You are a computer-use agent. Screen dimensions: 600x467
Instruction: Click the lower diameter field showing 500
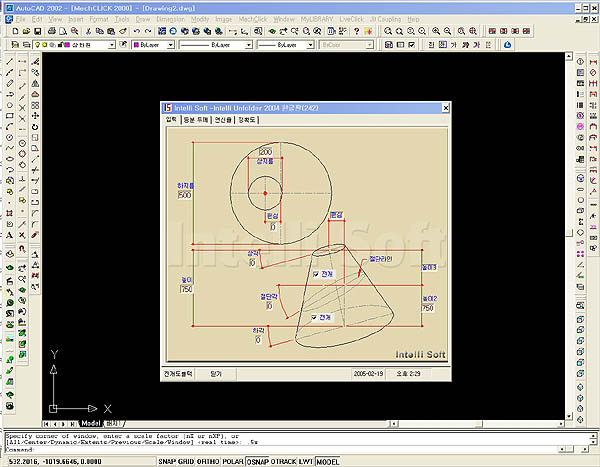(184, 195)
